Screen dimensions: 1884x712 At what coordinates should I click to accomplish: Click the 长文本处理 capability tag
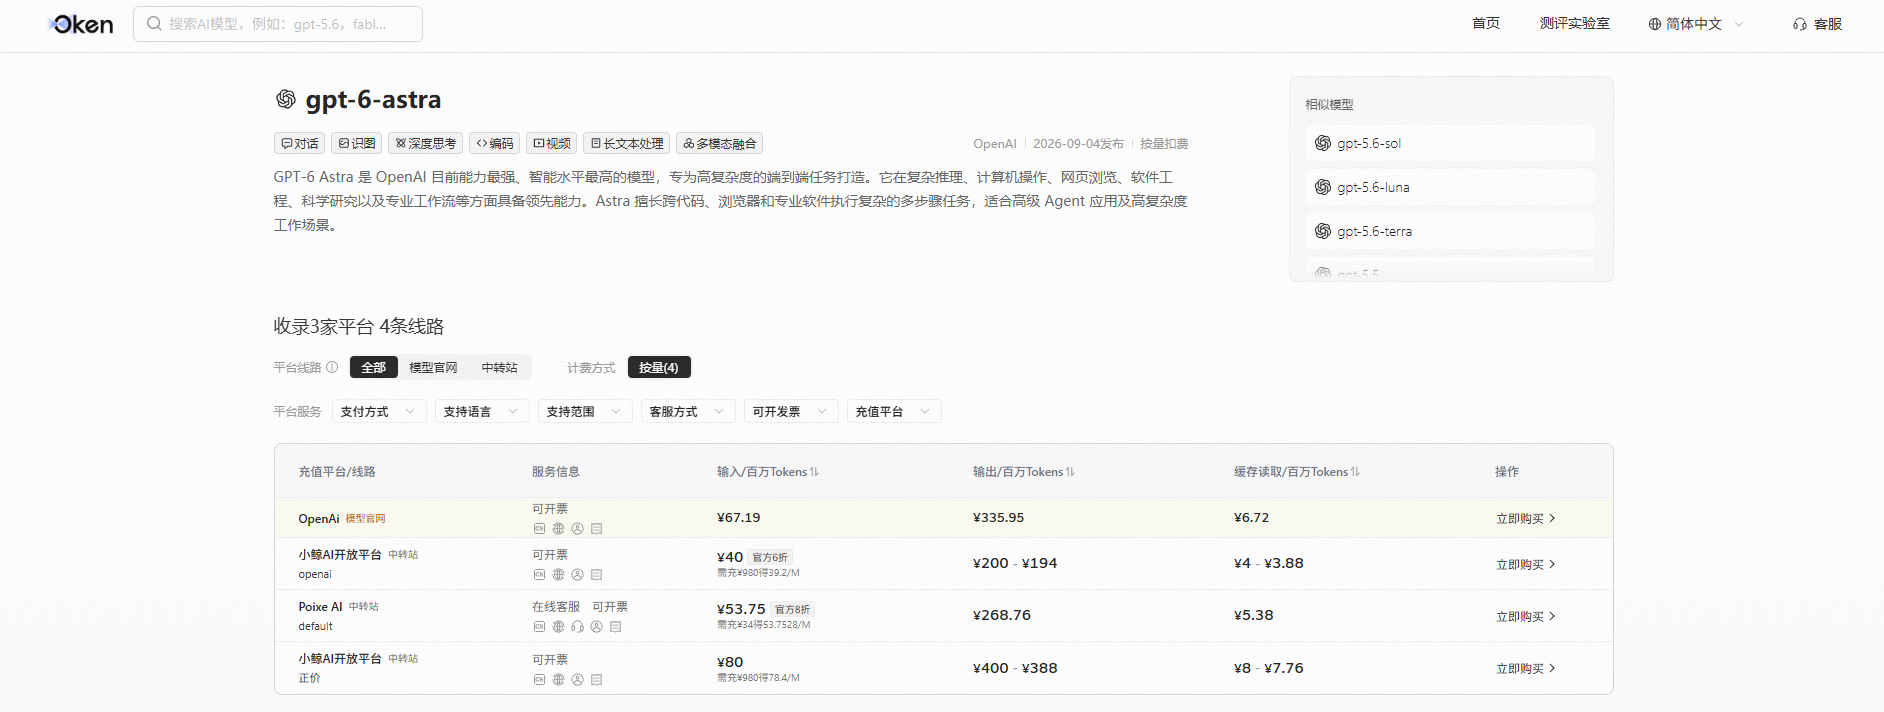pos(627,143)
